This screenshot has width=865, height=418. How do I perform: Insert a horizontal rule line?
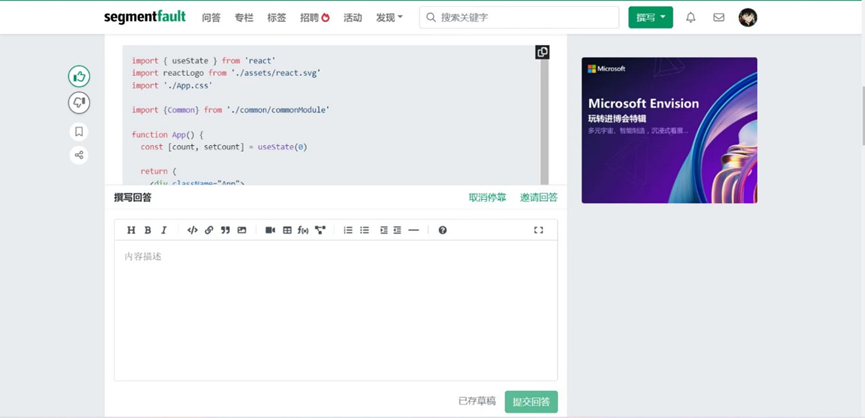point(414,230)
